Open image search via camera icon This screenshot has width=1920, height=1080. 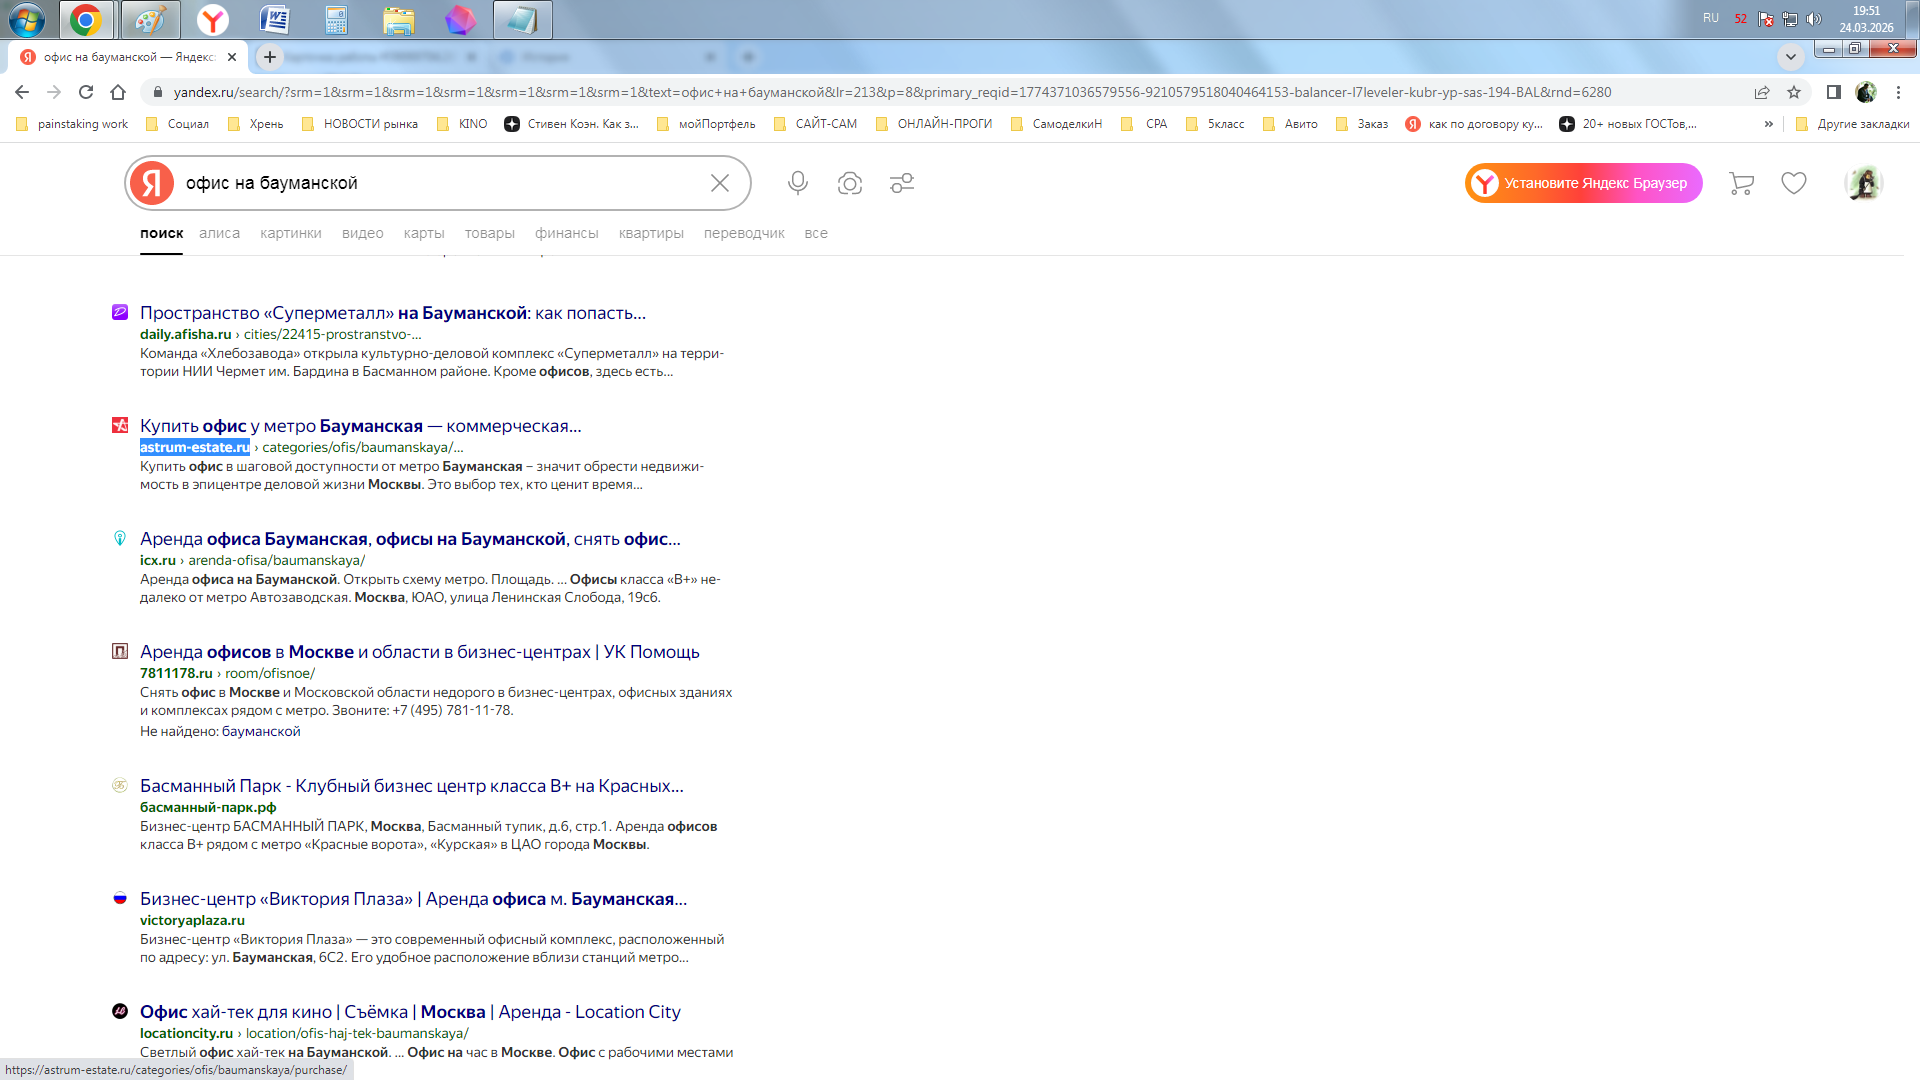point(849,183)
